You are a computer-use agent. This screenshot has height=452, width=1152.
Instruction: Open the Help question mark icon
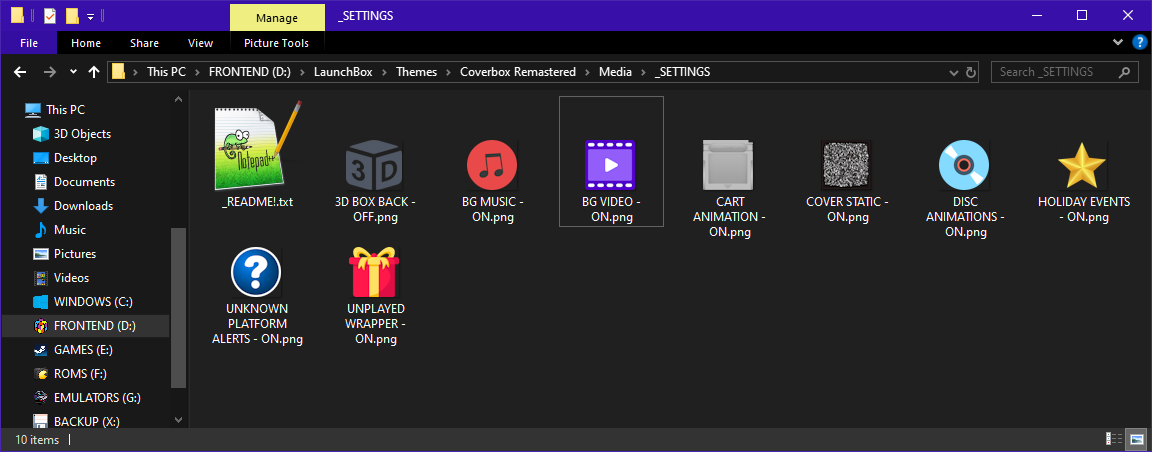[1140, 43]
